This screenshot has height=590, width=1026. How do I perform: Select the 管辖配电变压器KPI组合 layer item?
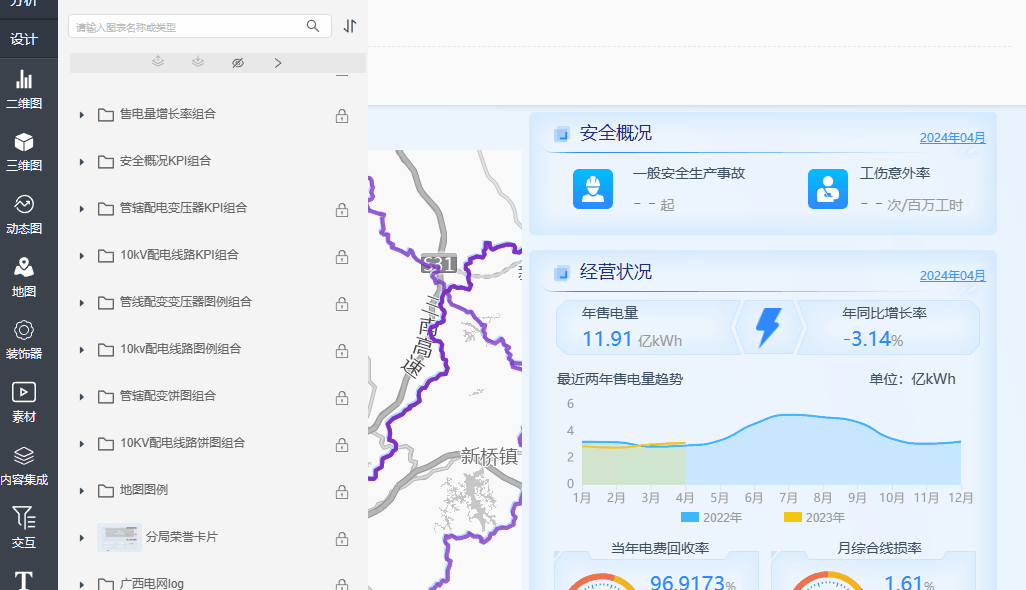183,209
